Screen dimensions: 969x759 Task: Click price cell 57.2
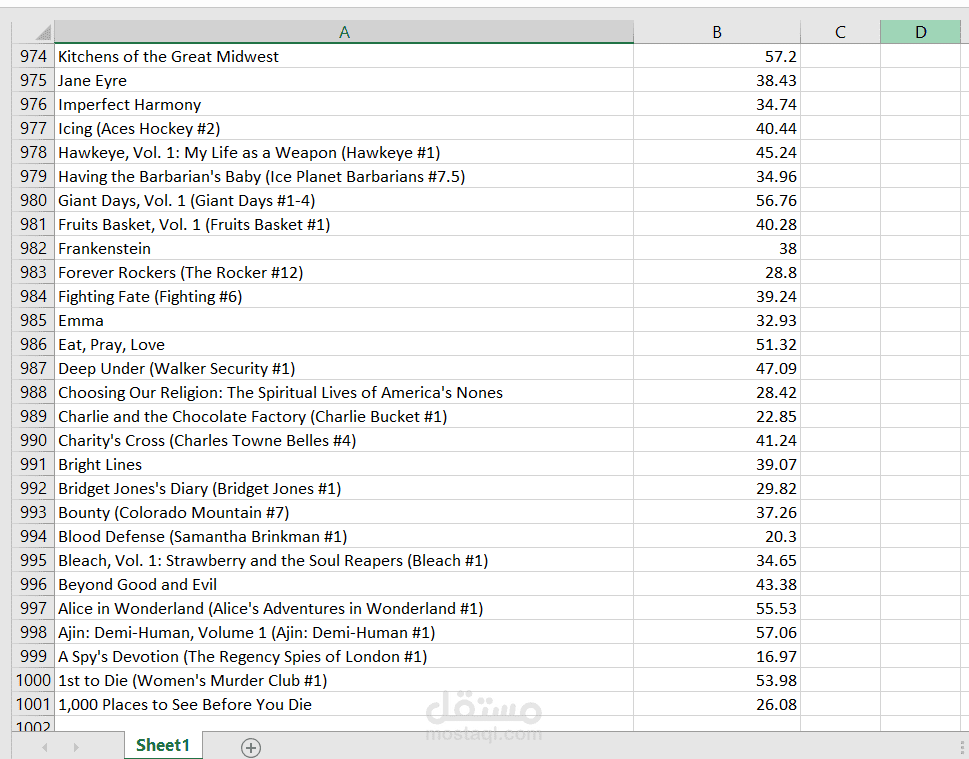tap(717, 56)
